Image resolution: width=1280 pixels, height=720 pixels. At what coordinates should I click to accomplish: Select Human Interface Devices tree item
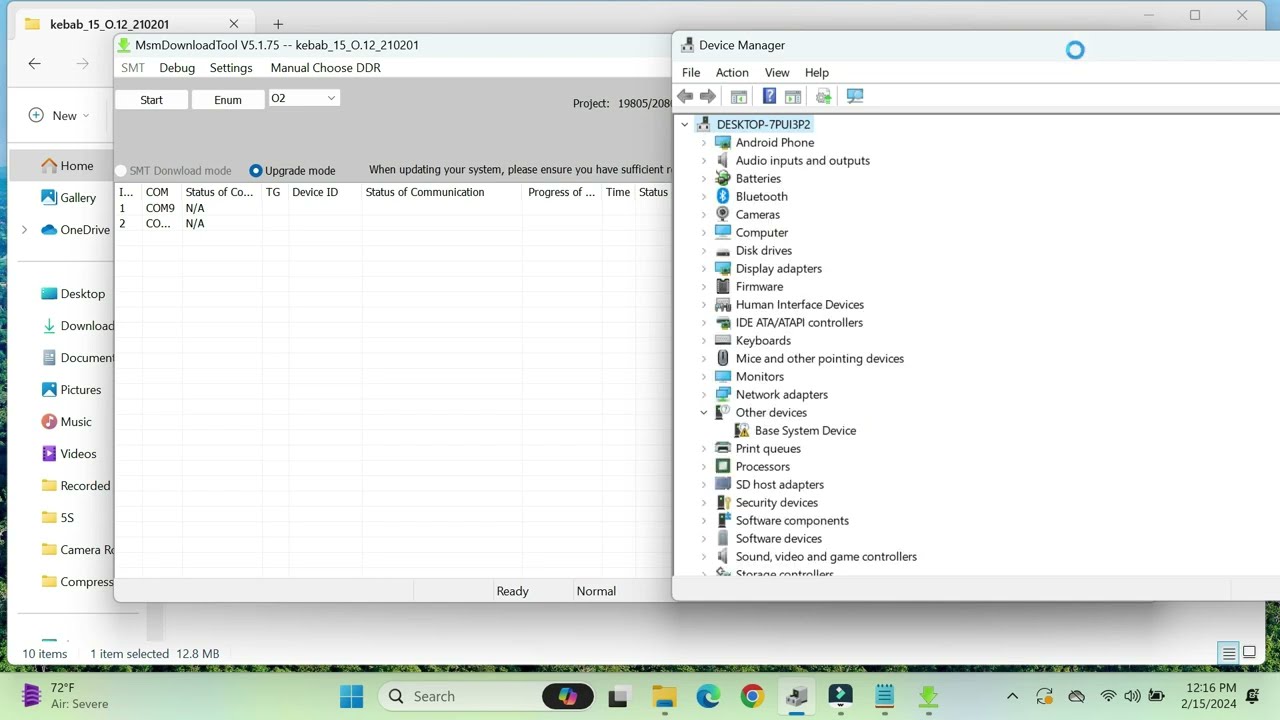pyautogui.click(x=800, y=304)
